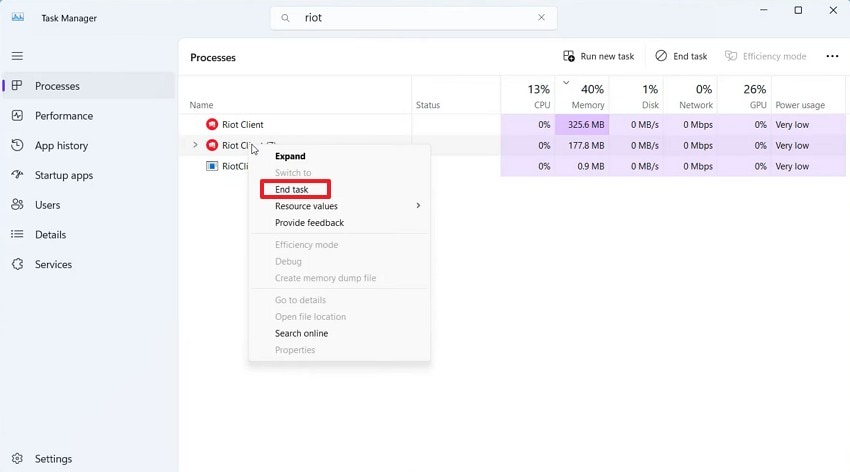This screenshot has height=472, width=850.
Task: Open Task Manager Settings
Action: pyautogui.click(x=53, y=459)
